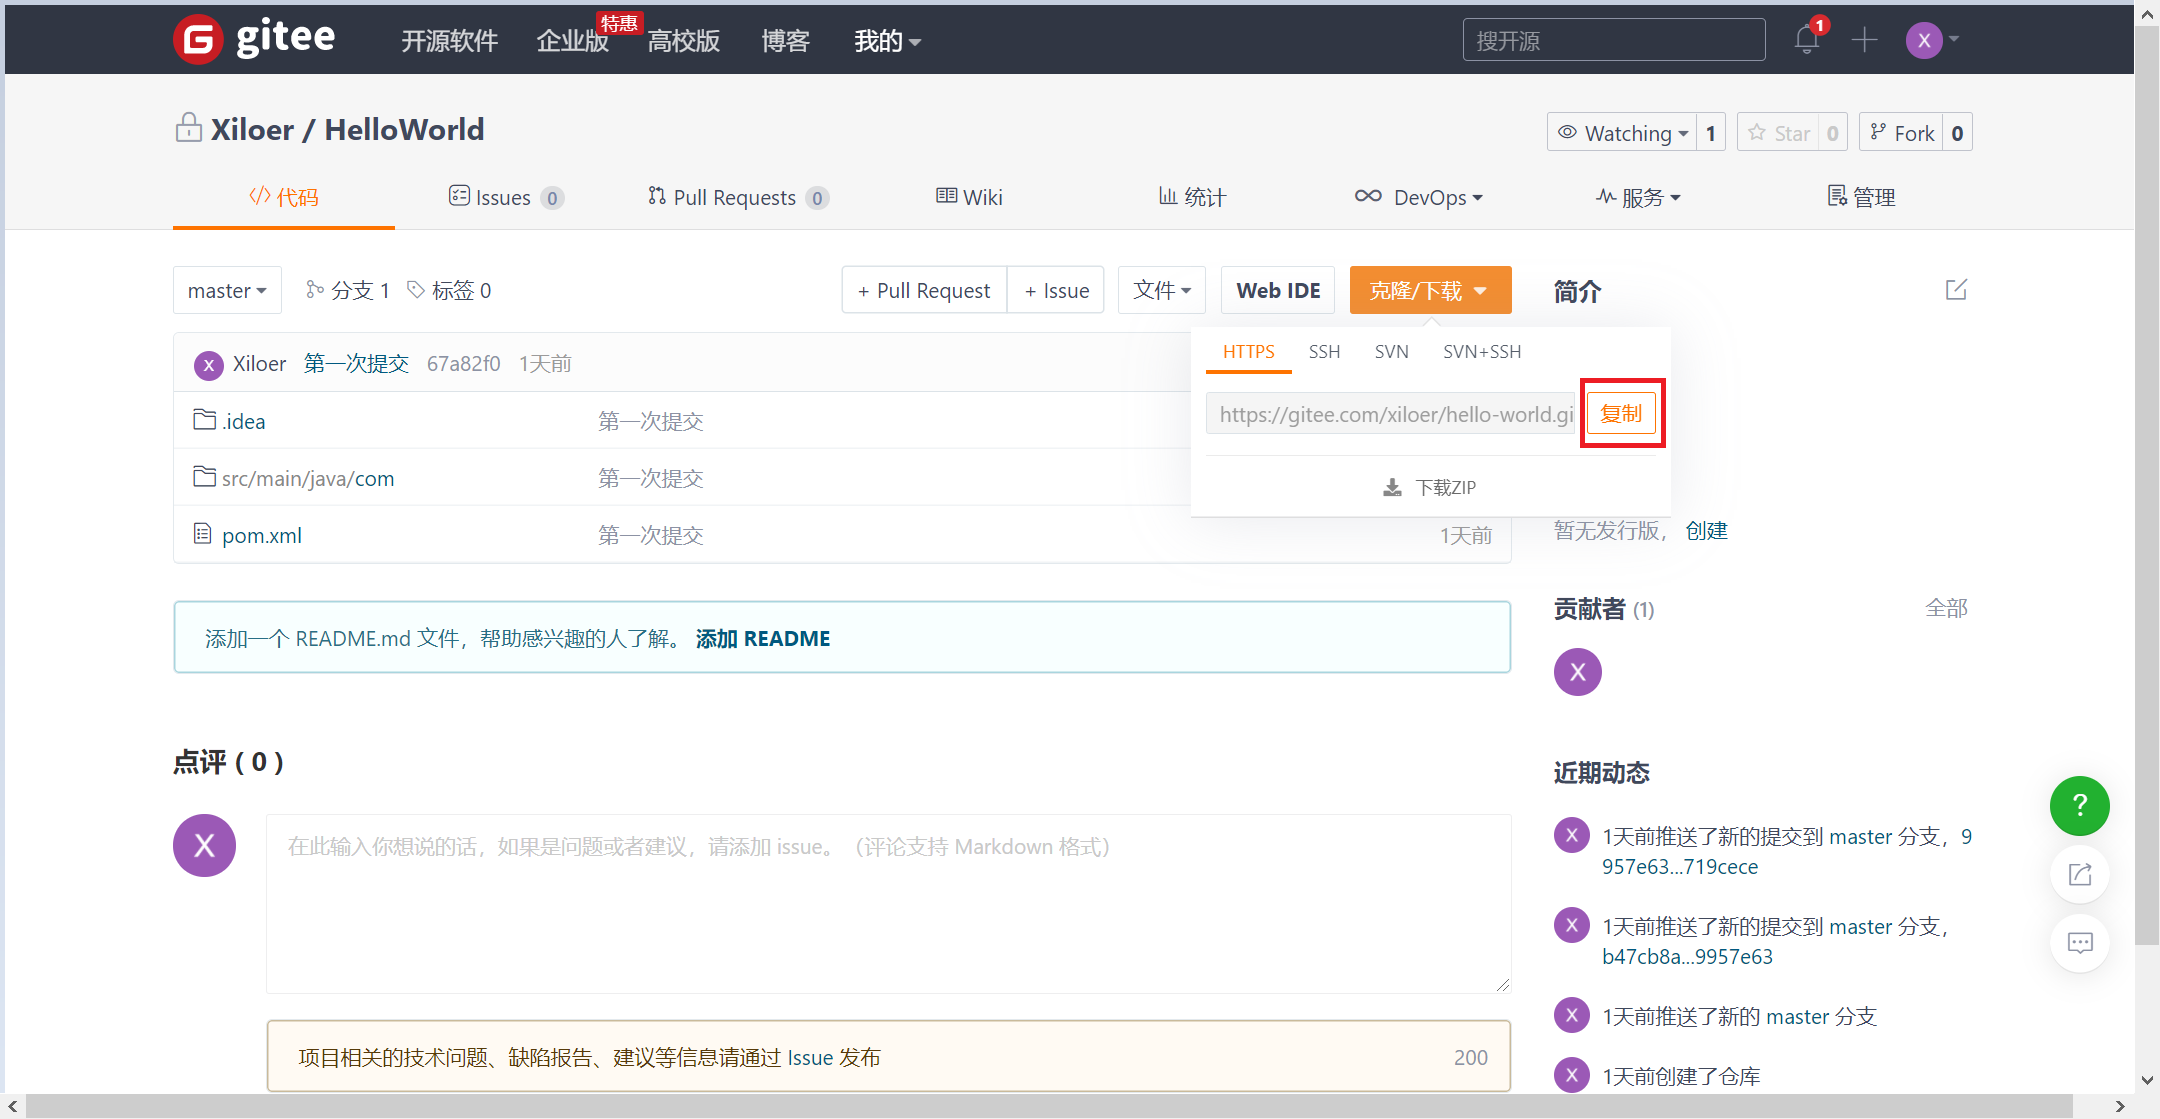This screenshot has width=2160, height=1119.
Task: Click avatar beside 1天前推送了新的 master 分支
Action: 1571,1015
